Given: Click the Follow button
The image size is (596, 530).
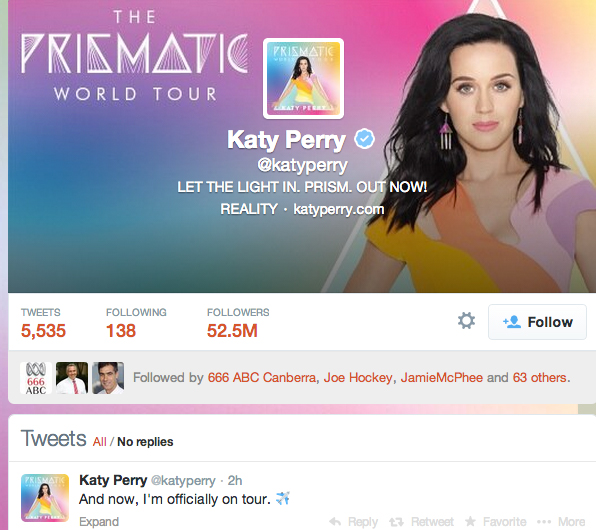Looking at the screenshot, I should (x=537, y=322).
